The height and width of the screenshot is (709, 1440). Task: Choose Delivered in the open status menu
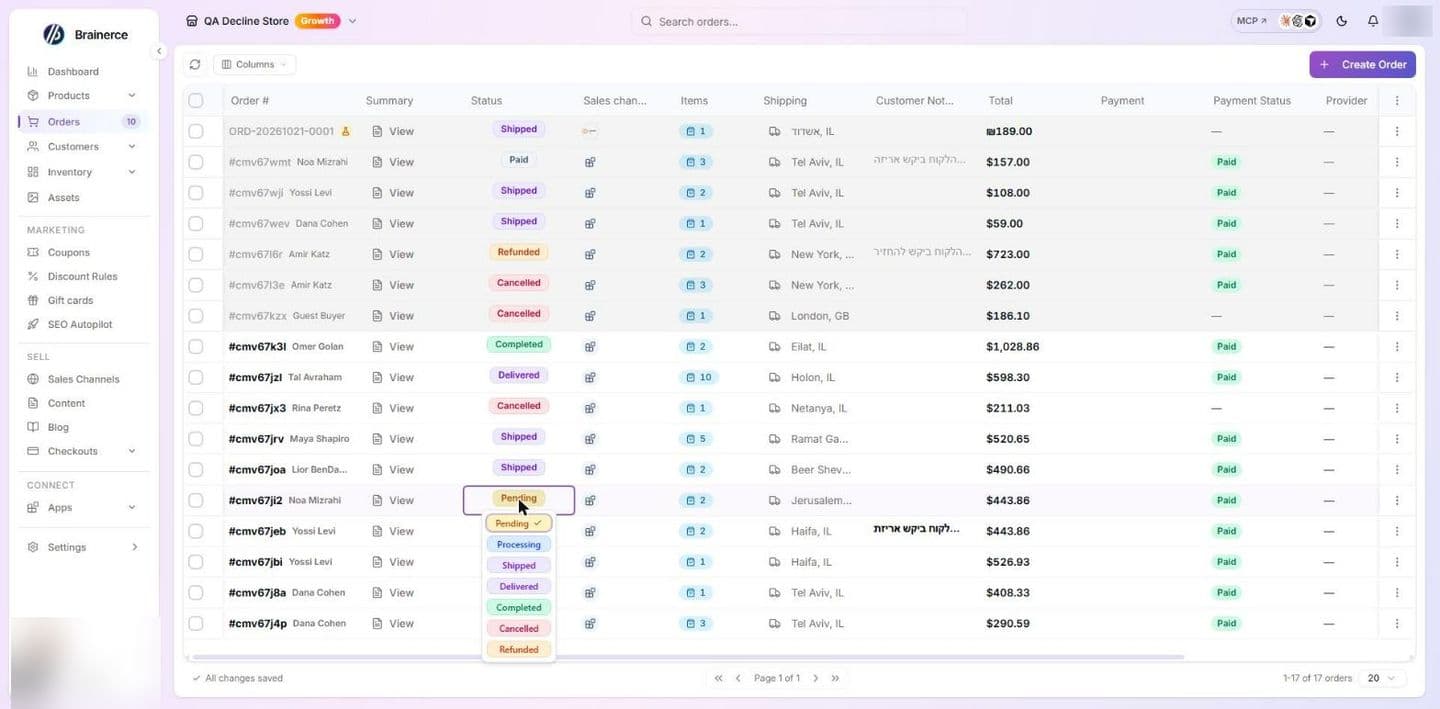(519, 587)
